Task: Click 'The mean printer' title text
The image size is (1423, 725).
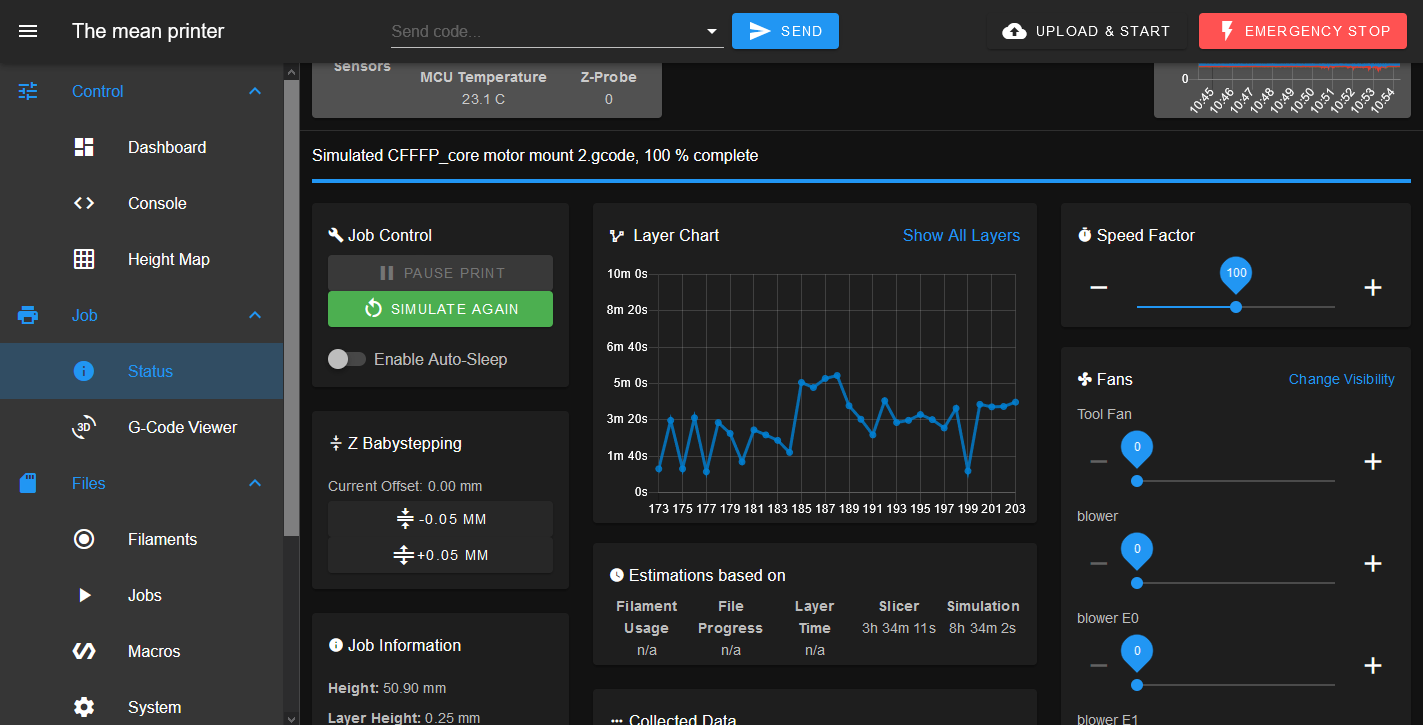Action: pos(148,31)
